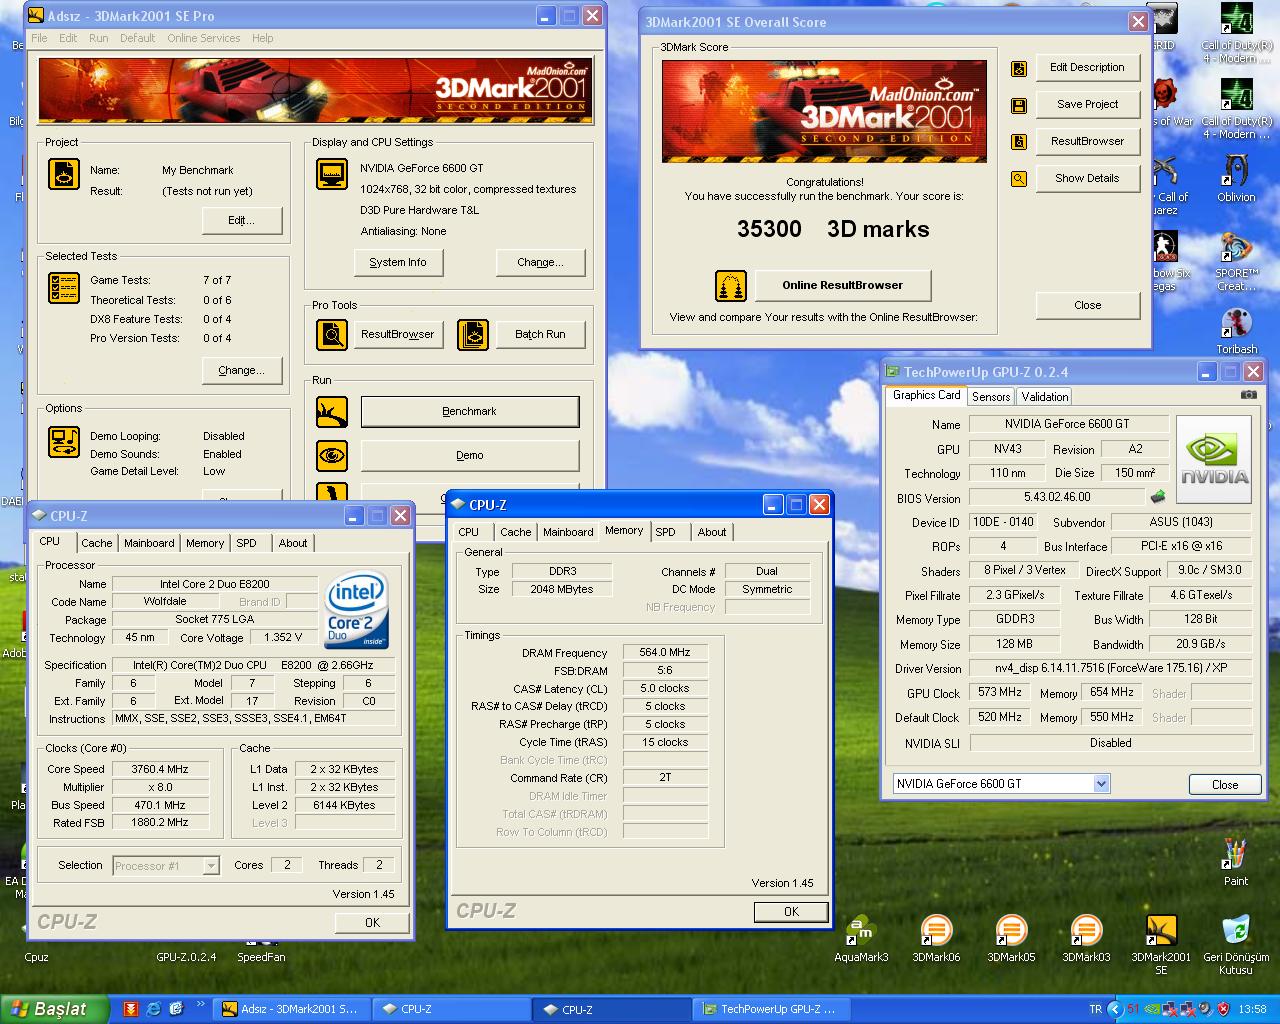
Task: Click the Demo button
Action: (x=470, y=456)
